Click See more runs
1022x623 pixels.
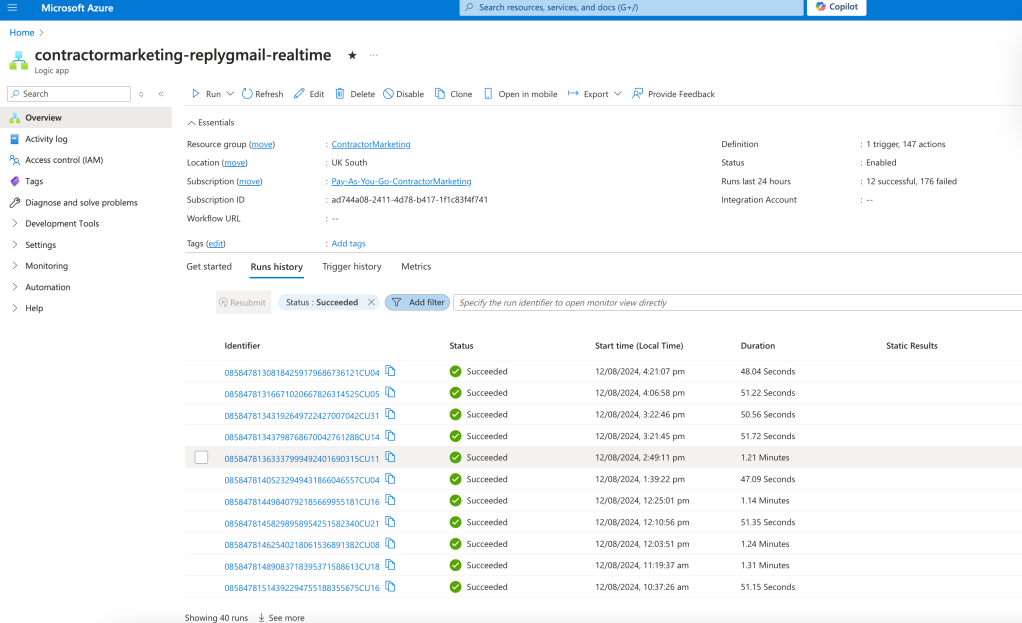click(x=281, y=618)
